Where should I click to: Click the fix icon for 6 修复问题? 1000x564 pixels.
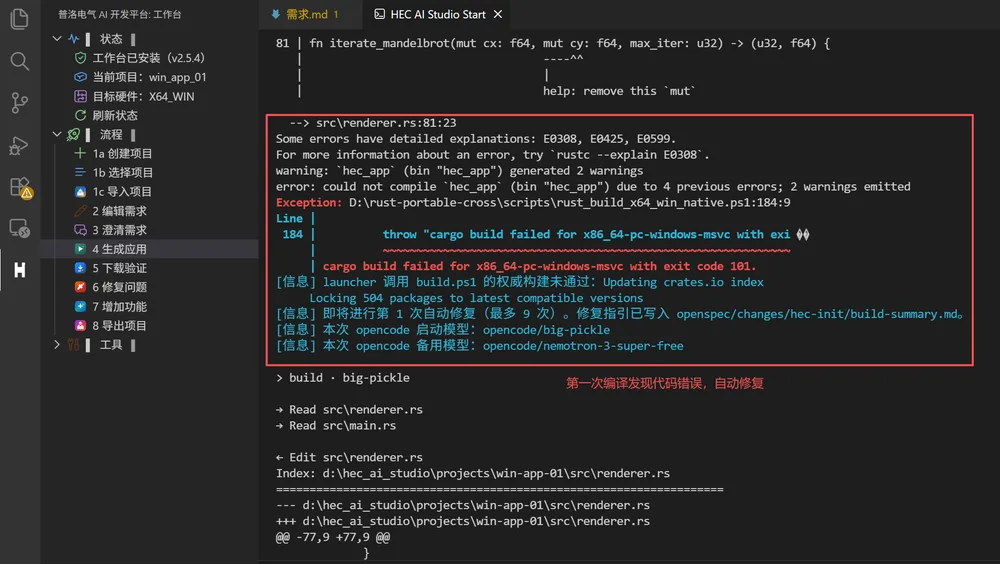(80, 287)
